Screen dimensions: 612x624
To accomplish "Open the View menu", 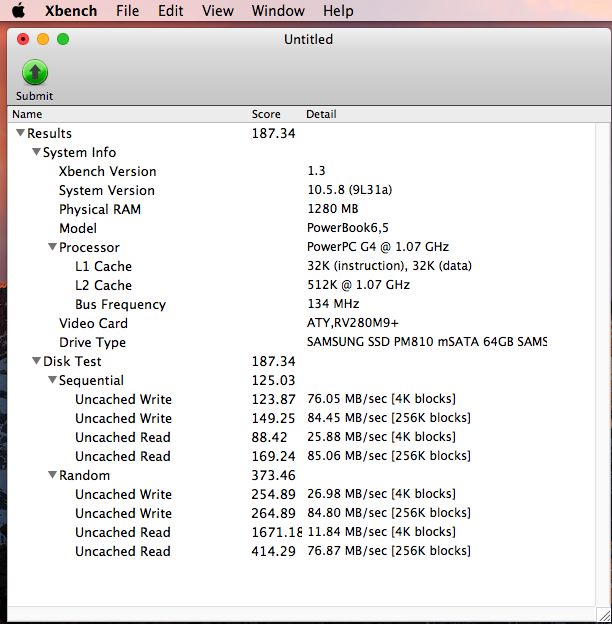I will [x=217, y=11].
